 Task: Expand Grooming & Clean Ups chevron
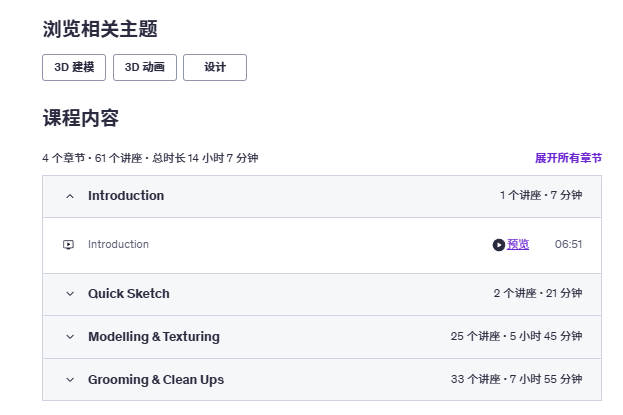click(70, 380)
